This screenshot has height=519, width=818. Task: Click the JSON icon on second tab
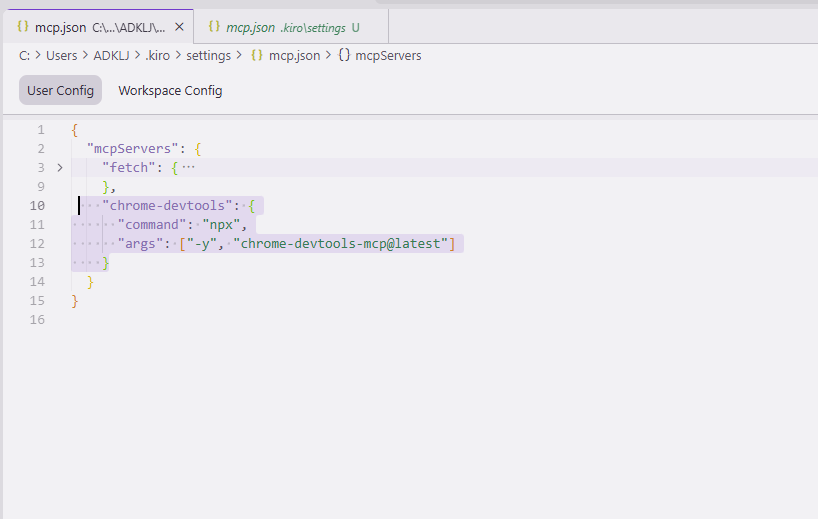214,27
